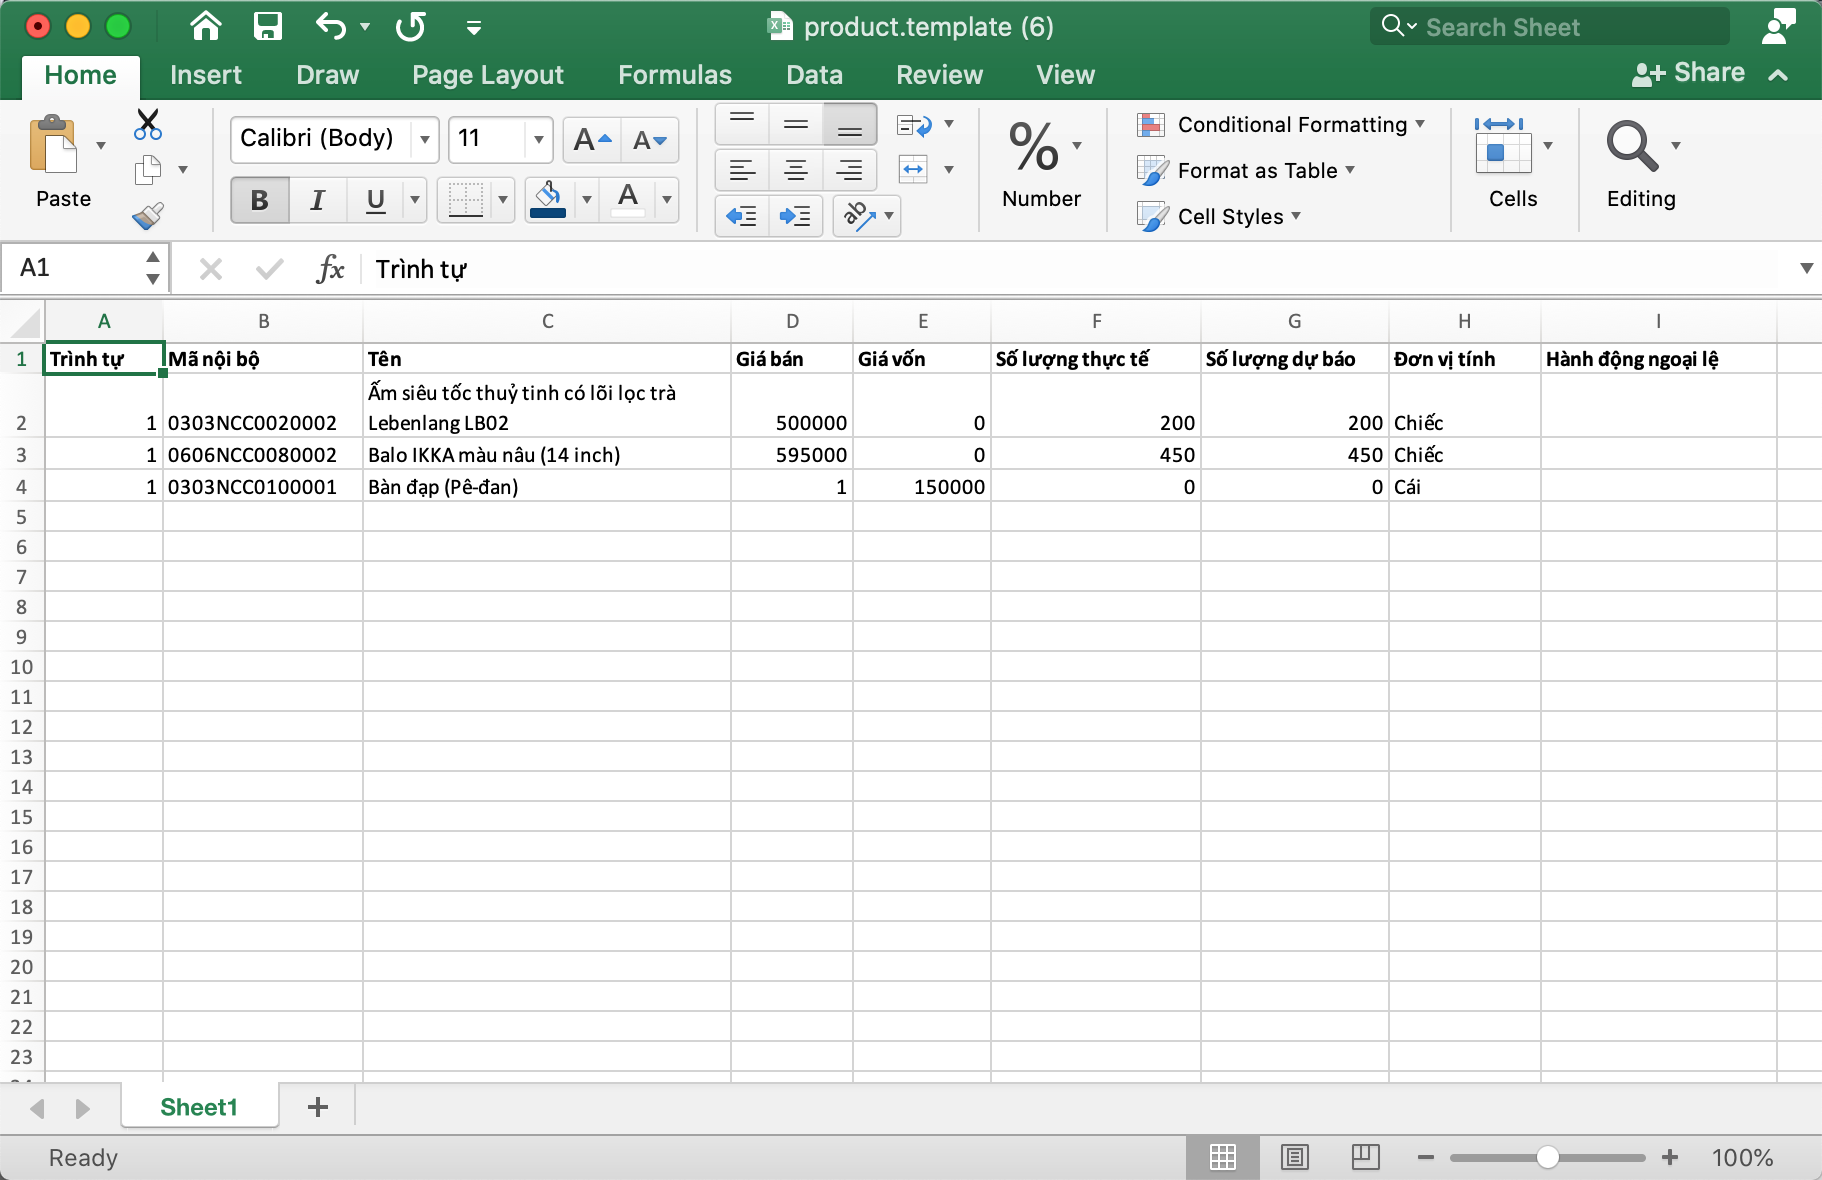1822x1180 pixels.
Task: Open fill color dropdown arrow
Action: [587, 200]
